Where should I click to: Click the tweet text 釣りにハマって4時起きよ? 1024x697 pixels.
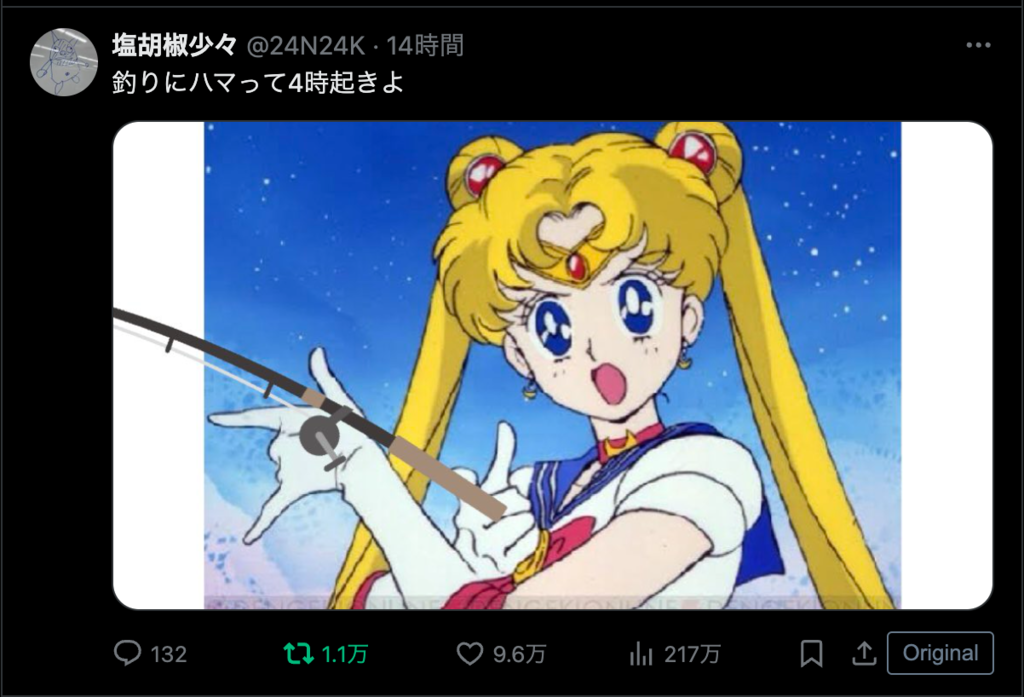click(x=258, y=82)
